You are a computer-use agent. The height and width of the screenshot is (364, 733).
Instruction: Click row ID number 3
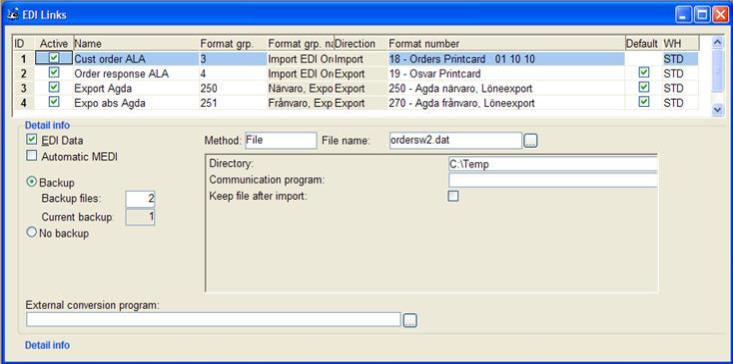(x=23, y=88)
